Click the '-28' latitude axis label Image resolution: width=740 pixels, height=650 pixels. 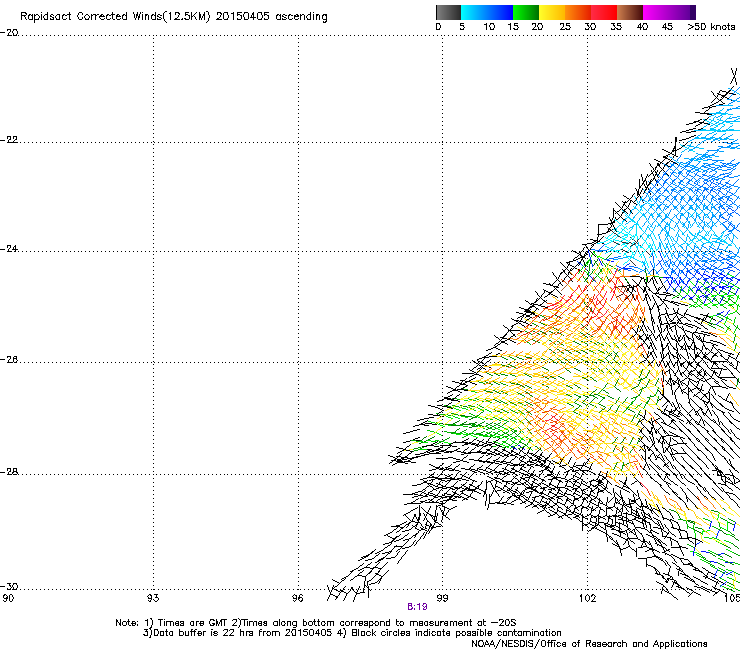[9, 472]
